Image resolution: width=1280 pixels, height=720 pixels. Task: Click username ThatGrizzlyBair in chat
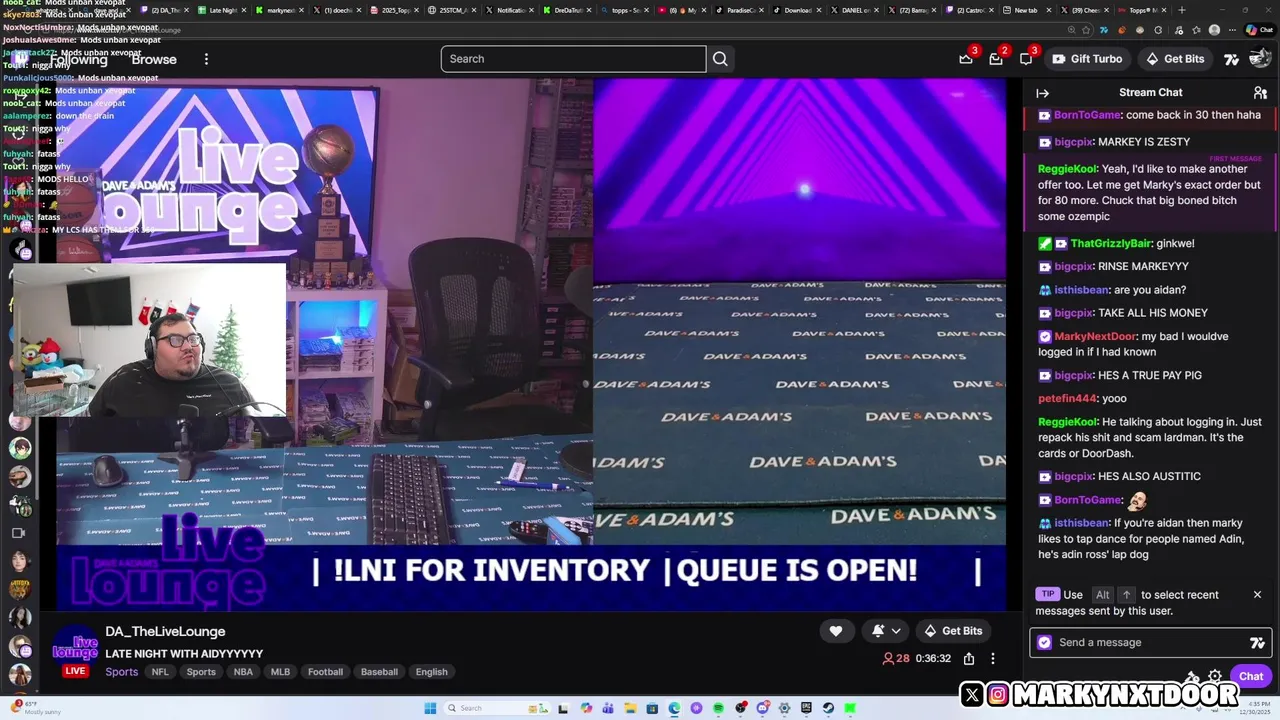click(x=1112, y=243)
